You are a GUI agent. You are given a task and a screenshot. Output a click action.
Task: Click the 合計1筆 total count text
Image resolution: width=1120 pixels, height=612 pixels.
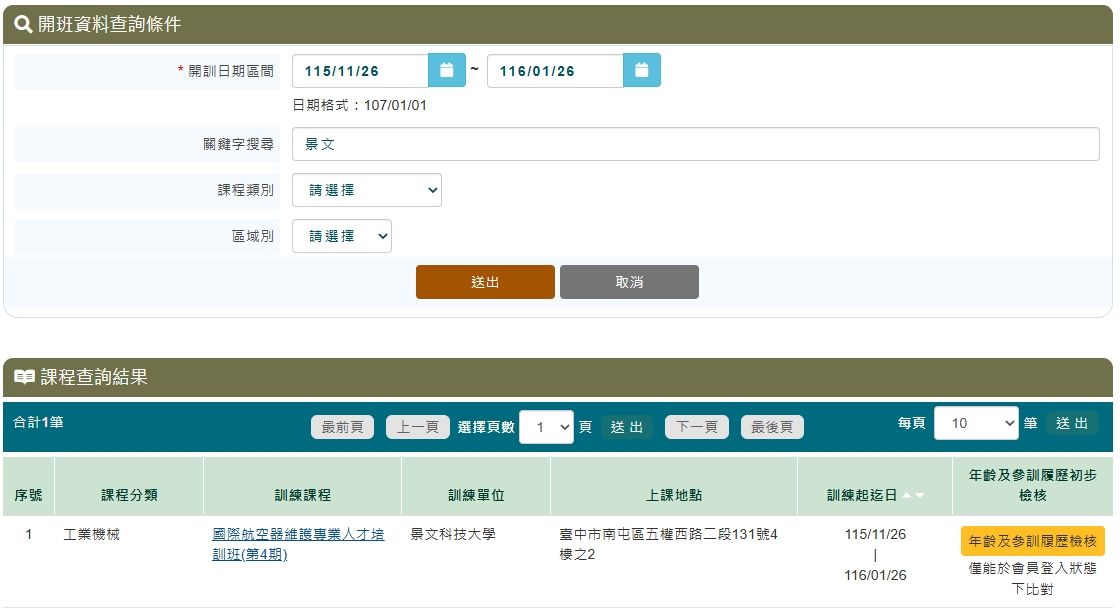click(39, 422)
